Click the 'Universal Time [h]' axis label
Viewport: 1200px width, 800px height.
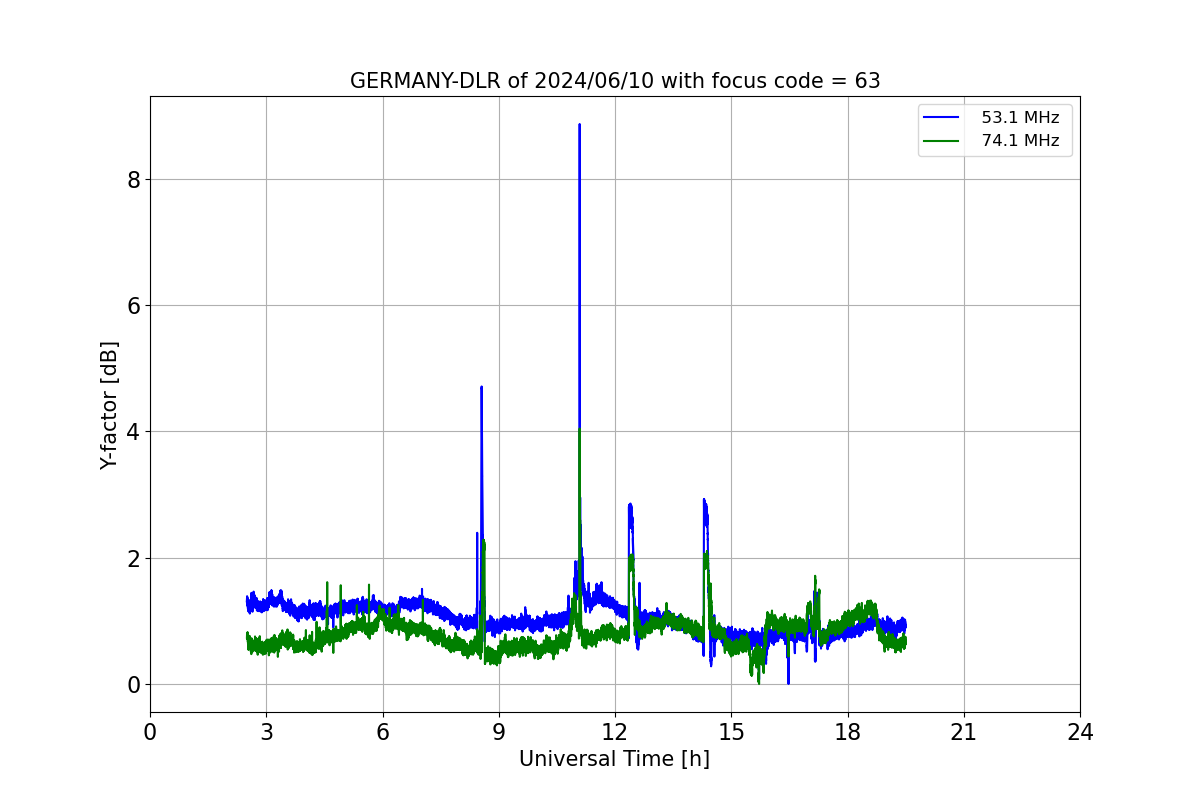pyautogui.click(x=614, y=759)
